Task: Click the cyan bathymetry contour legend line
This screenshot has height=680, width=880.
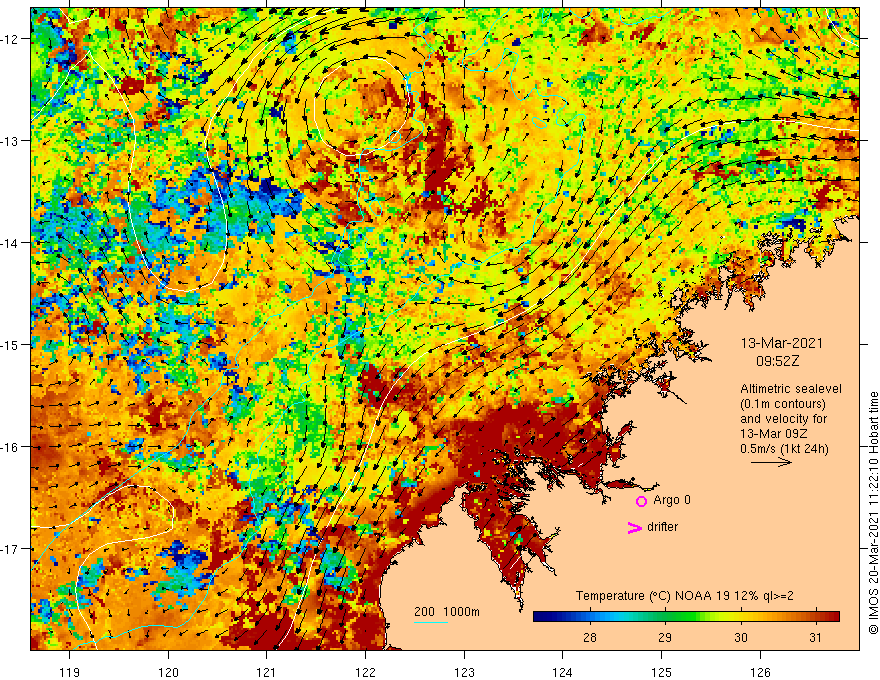Action: [x=430, y=622]
